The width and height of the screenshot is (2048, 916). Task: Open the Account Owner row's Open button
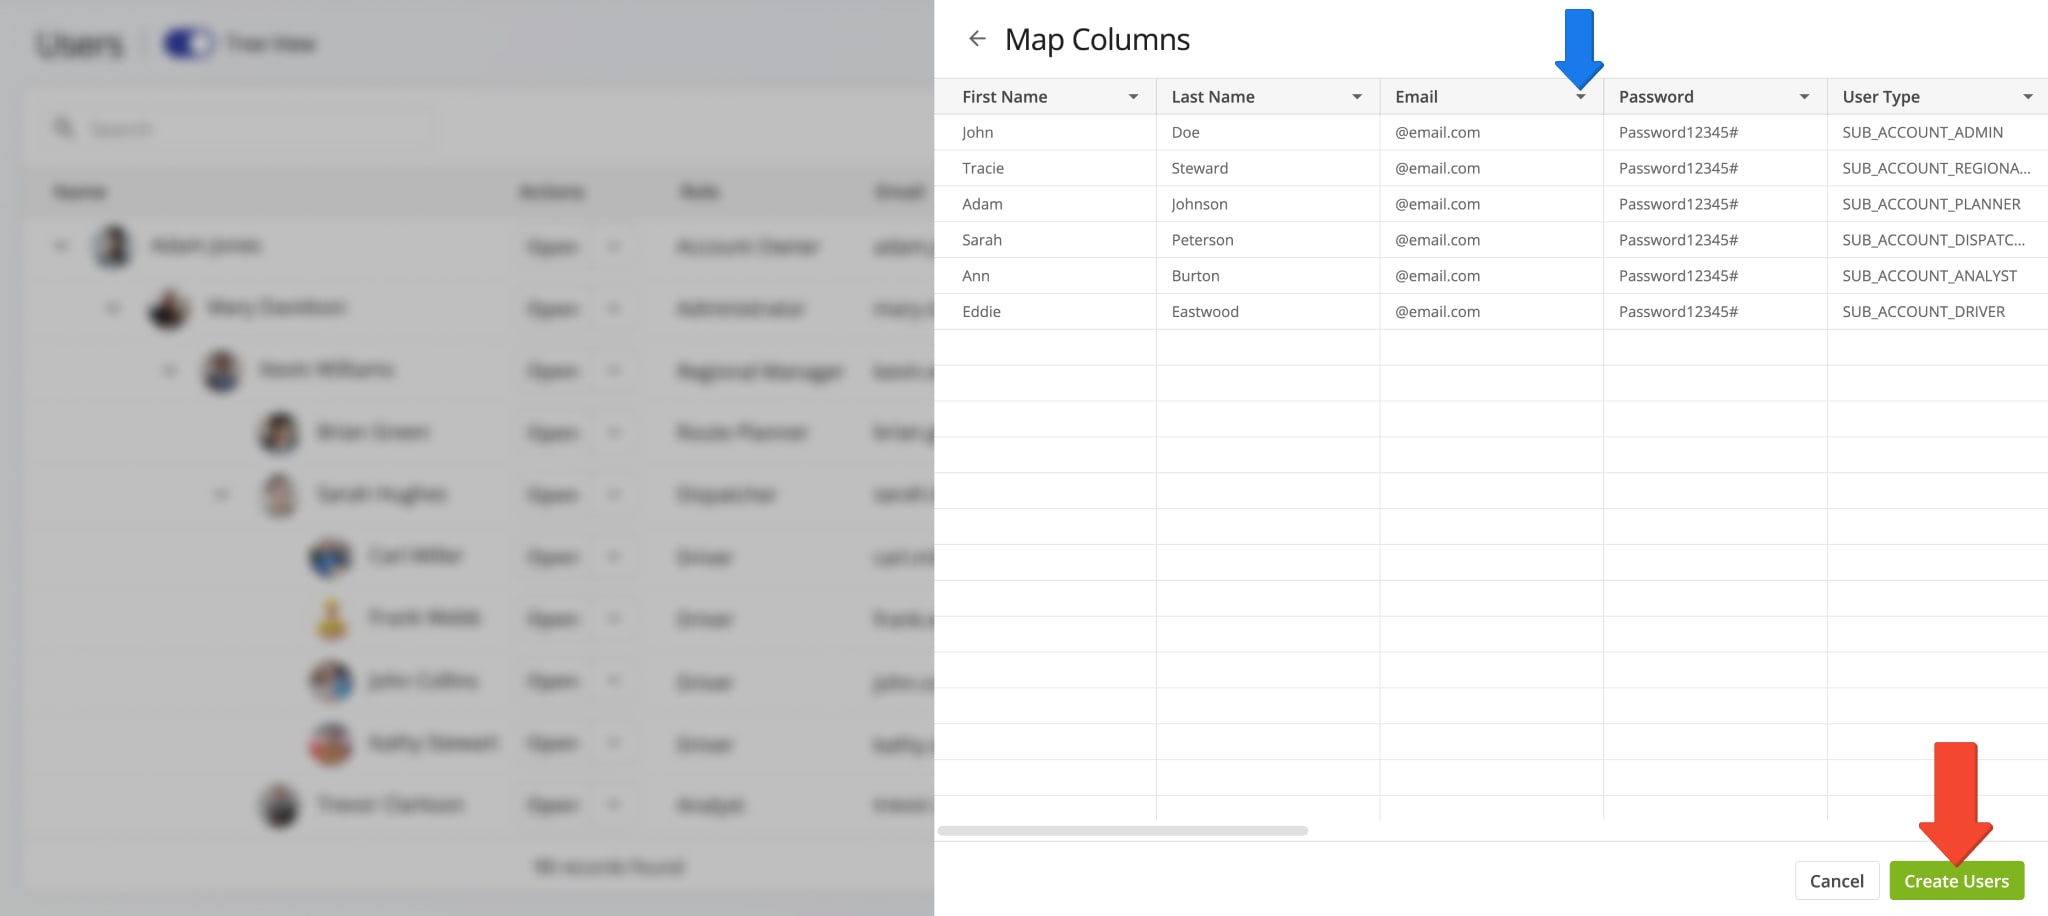coord(553,247)
